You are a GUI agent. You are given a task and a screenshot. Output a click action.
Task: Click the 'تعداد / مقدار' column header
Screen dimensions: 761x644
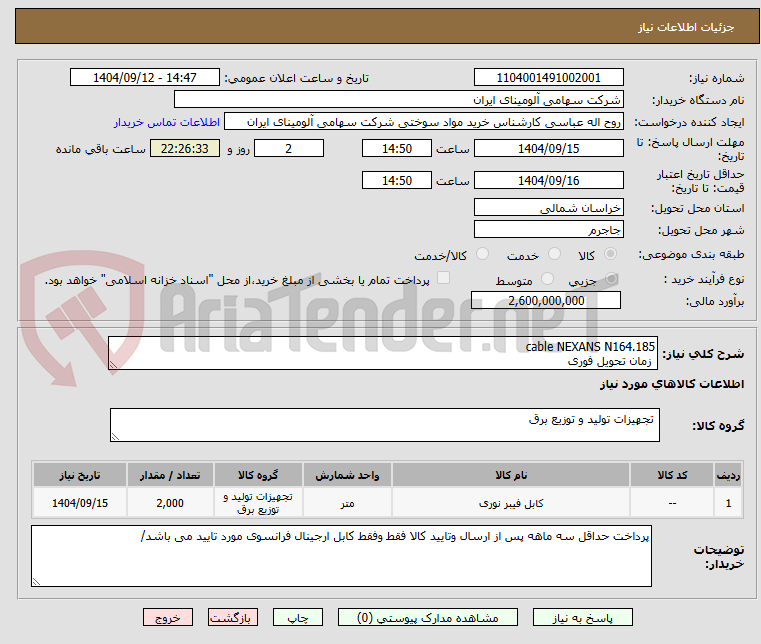pos(170,475)
